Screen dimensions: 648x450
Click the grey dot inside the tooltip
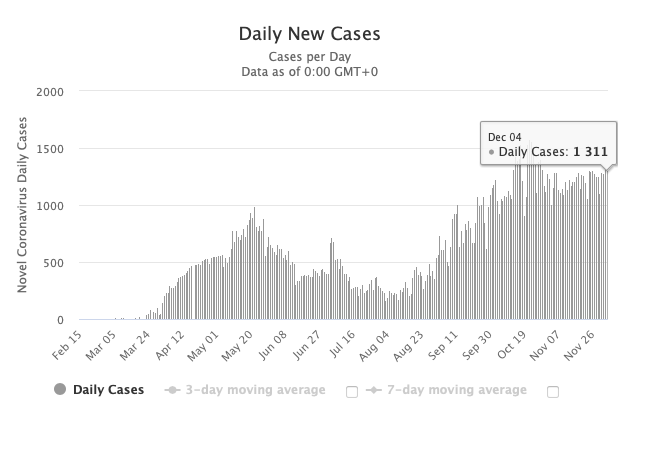(x=491, y=152)
